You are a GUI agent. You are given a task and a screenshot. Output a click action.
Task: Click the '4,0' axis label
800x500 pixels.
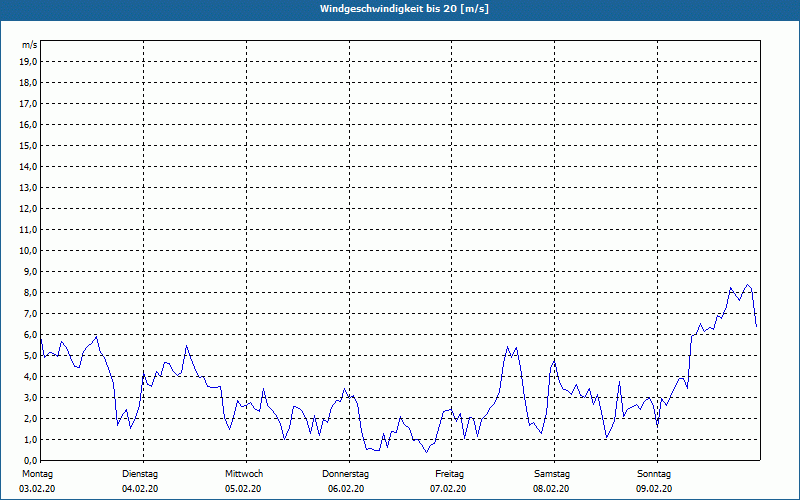pos(30,377)
